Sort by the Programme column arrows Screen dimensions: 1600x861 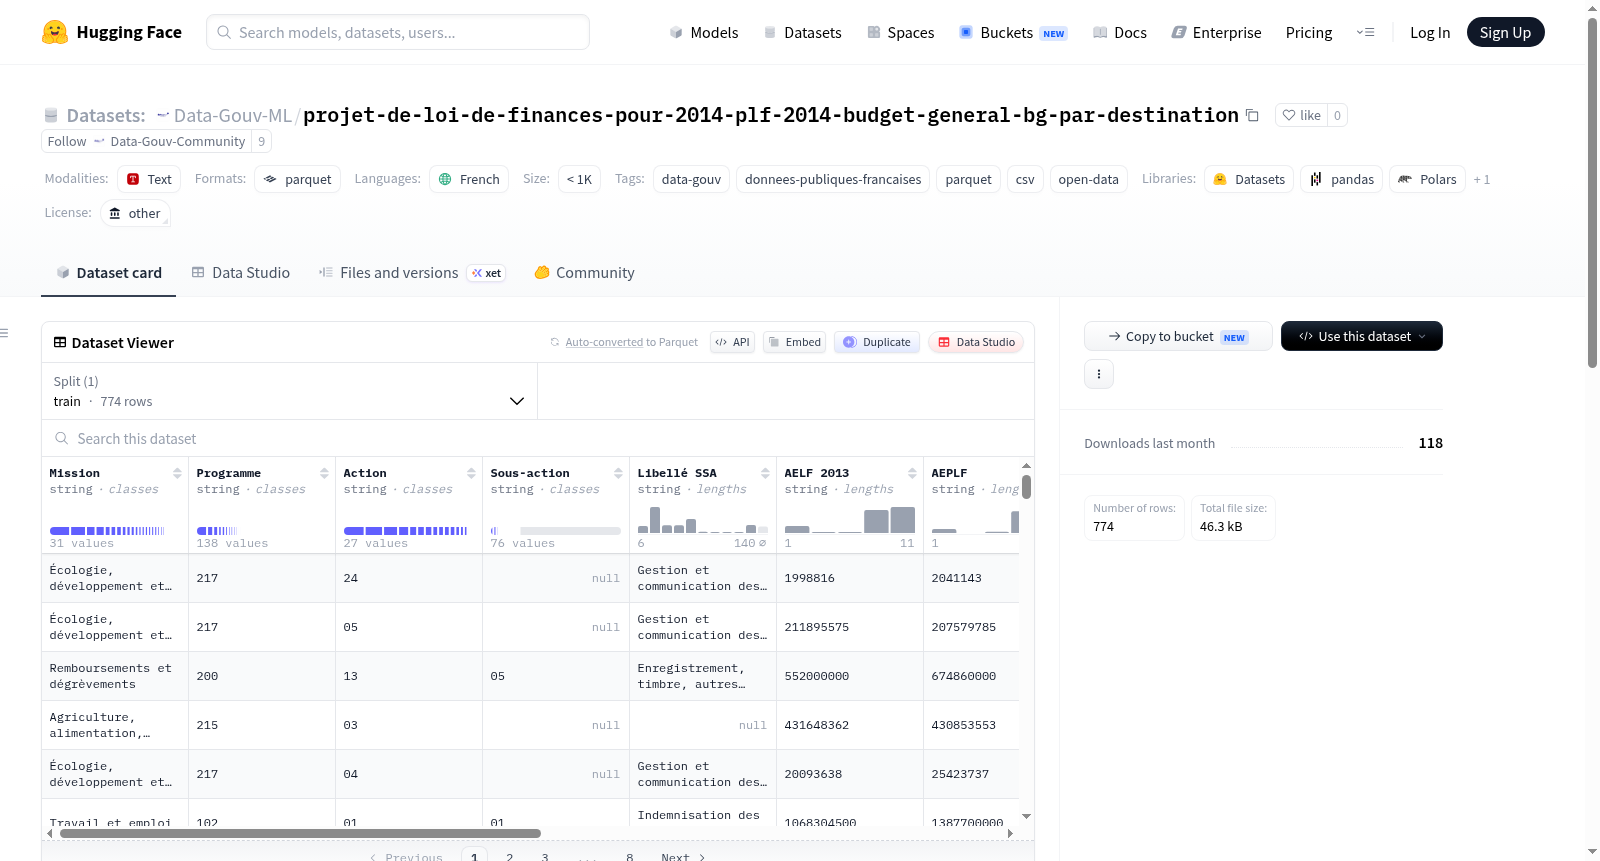pos(324,473)
